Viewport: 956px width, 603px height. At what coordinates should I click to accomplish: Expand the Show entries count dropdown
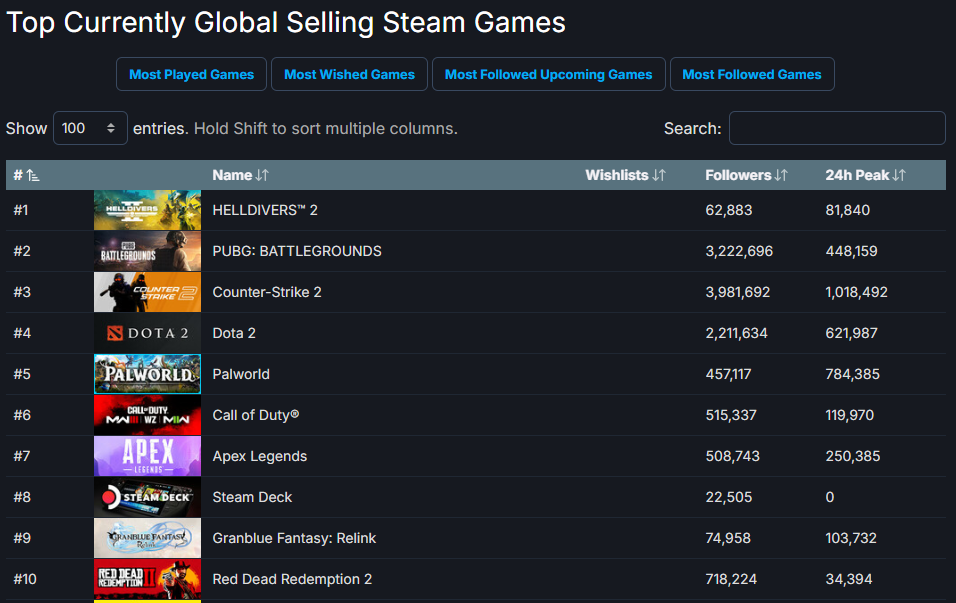(90, 128)
